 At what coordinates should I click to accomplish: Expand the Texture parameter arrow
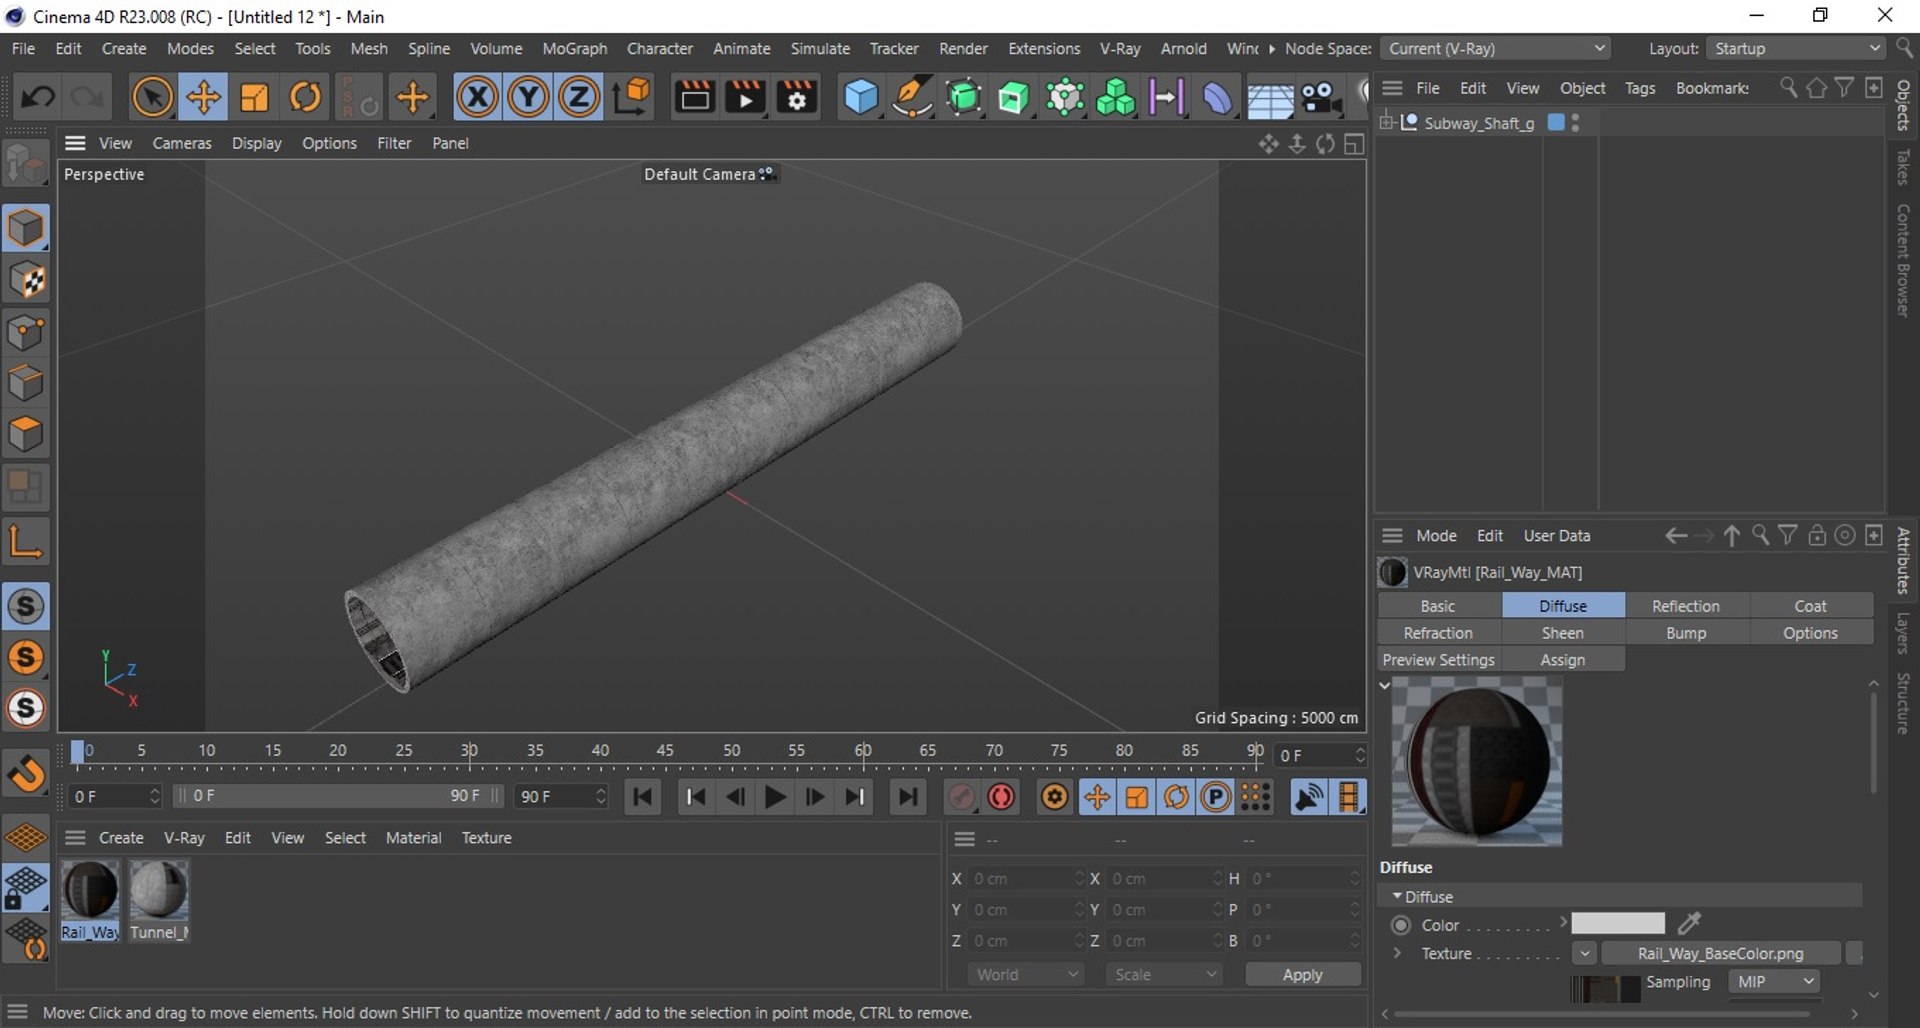coord(1397,953)
